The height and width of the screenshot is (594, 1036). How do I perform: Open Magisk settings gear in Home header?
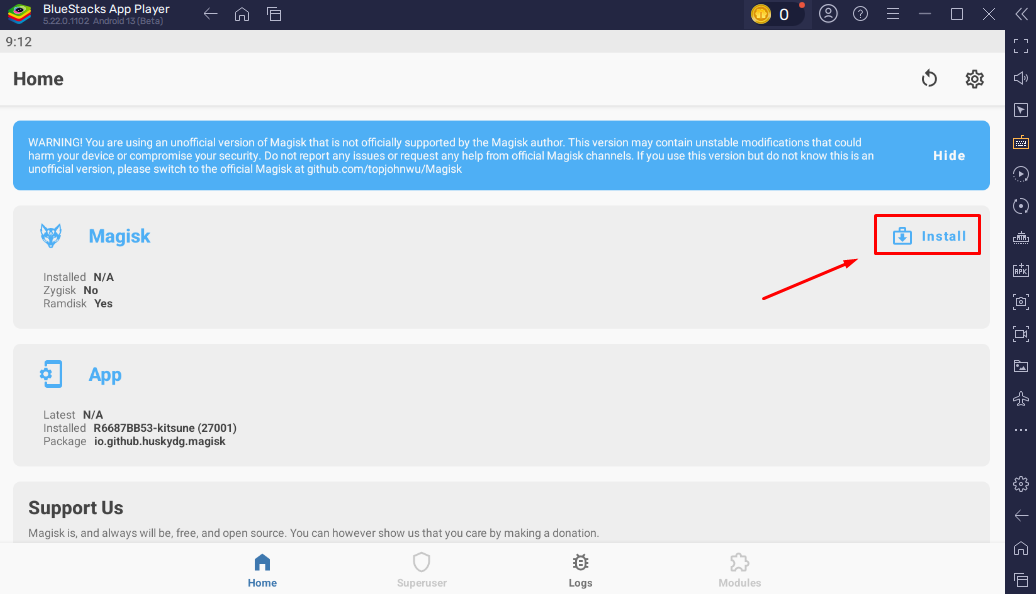click(975, 79)
